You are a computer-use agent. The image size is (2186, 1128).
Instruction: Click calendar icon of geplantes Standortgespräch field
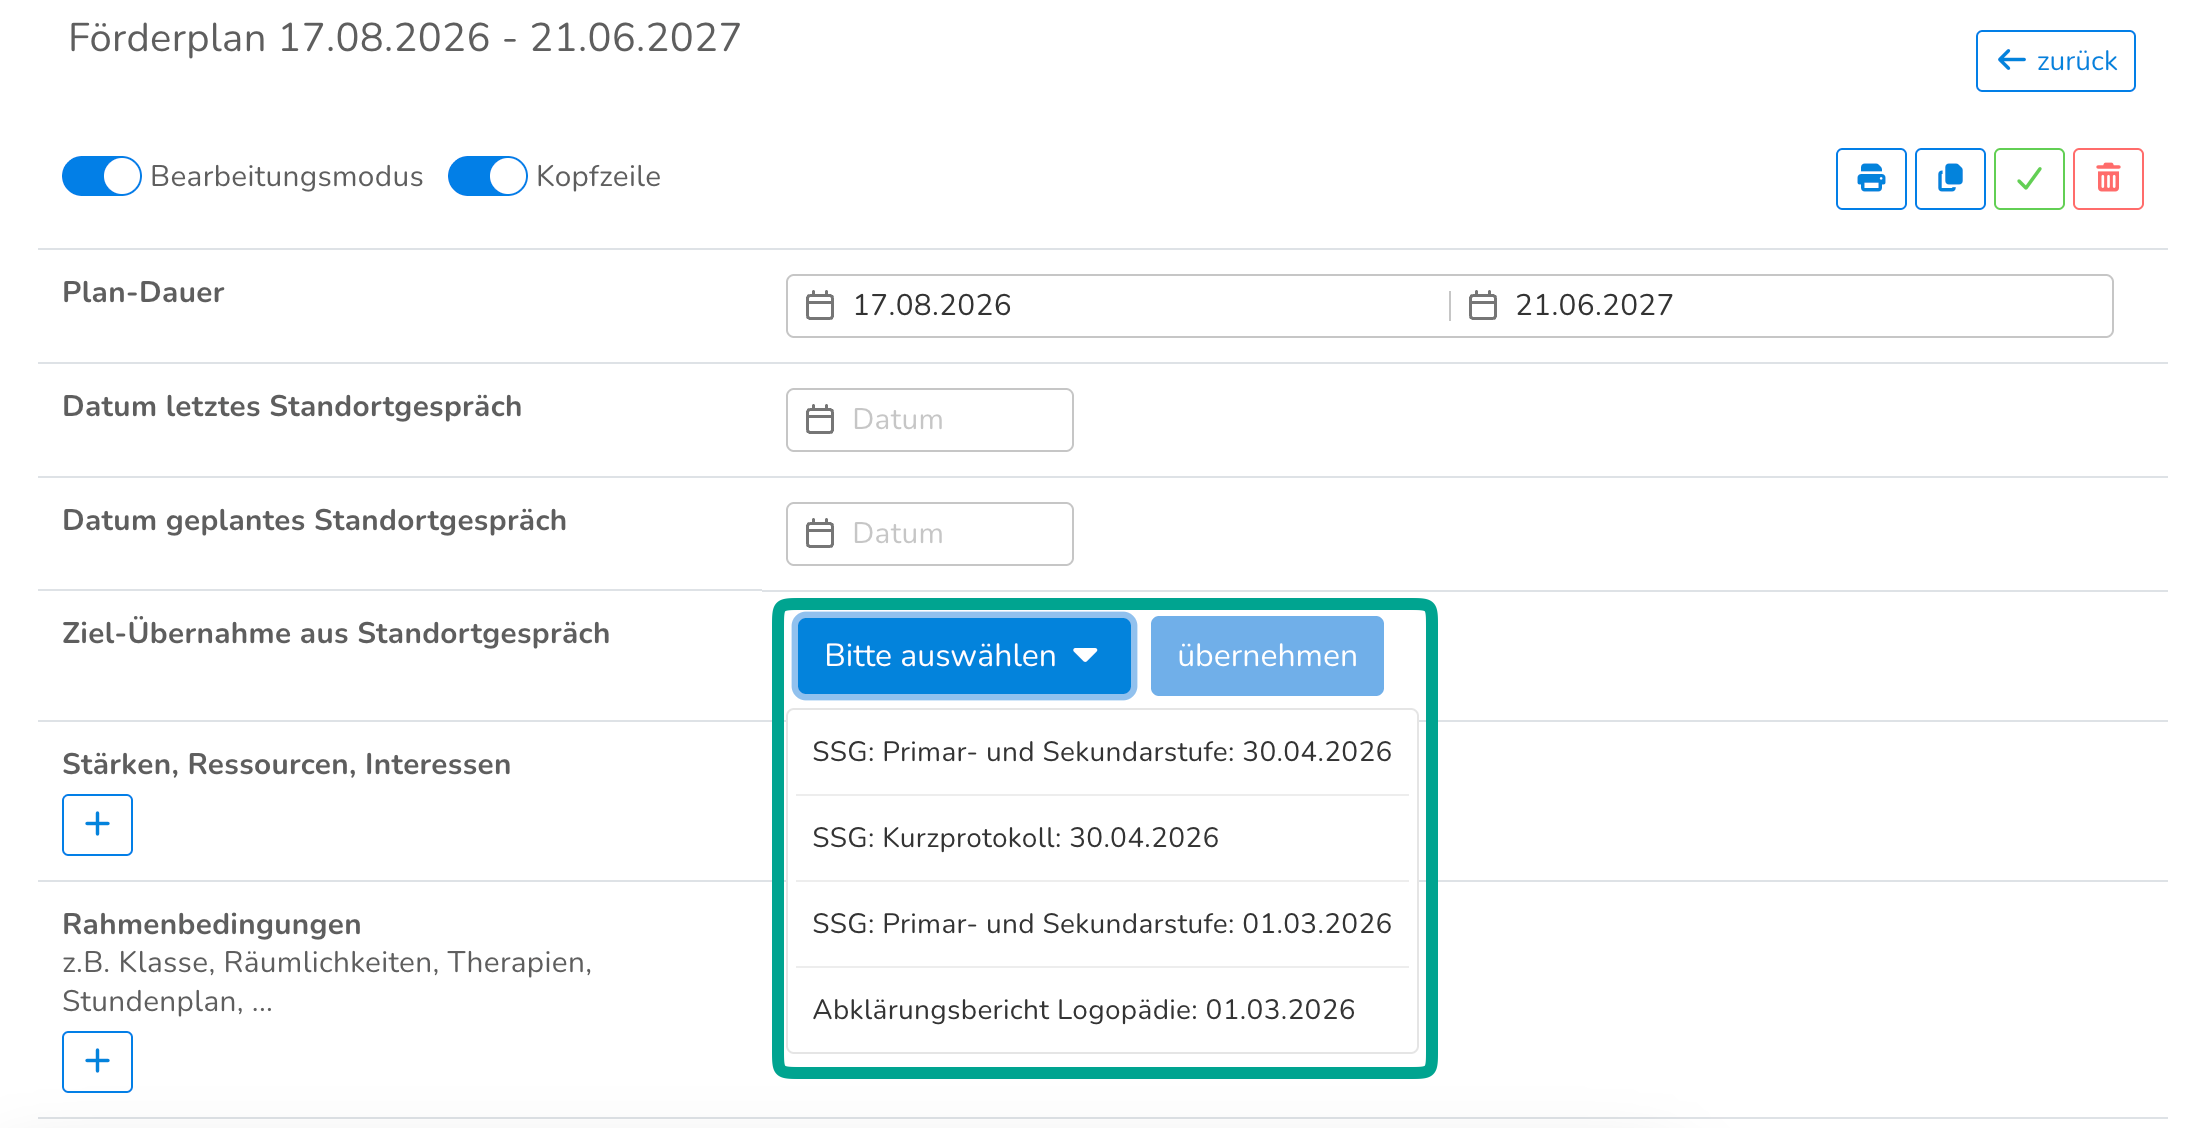(x=820, y=533)
